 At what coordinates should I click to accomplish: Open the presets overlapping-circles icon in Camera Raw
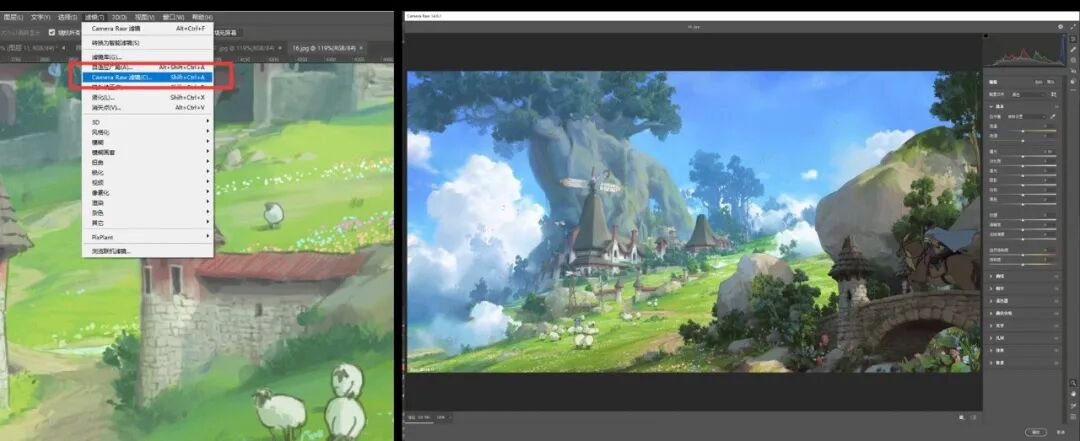click(x=1073, y=81)
